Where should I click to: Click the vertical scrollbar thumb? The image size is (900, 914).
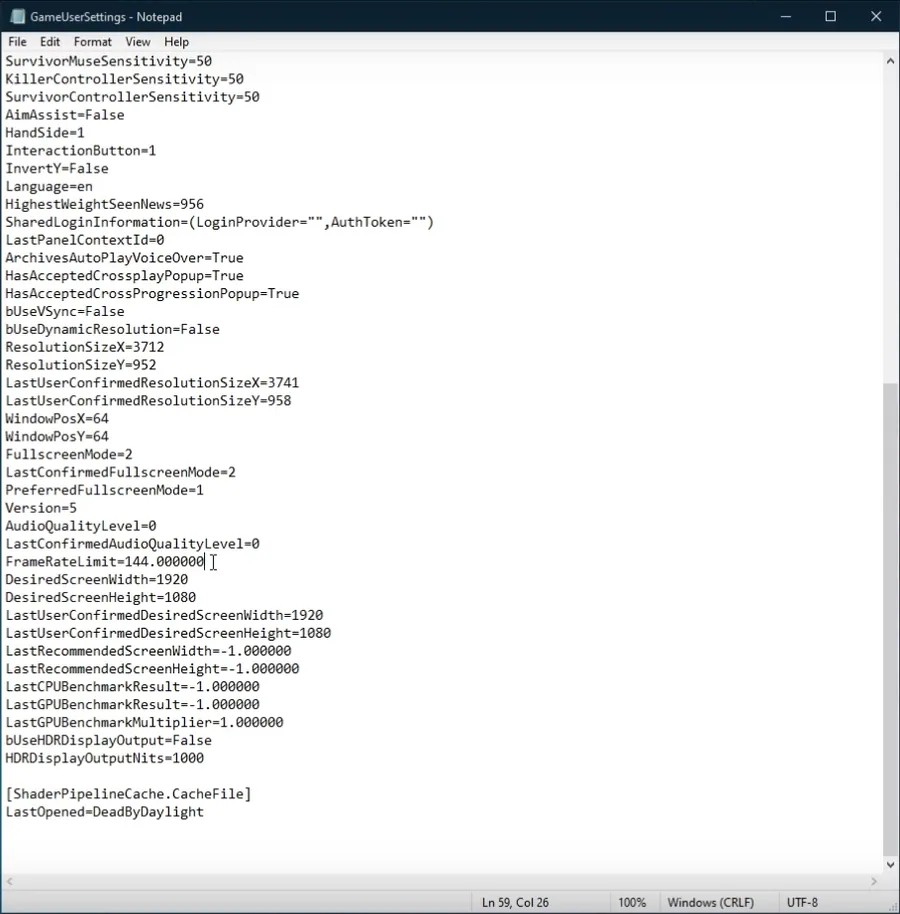pyautogui.click(x=890, y=618)
